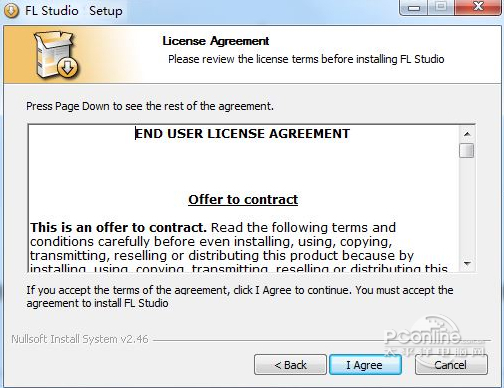
Task: Click the empty scrollbar track below the thumb
Action: pyautogui.click(x=467, y=207)
